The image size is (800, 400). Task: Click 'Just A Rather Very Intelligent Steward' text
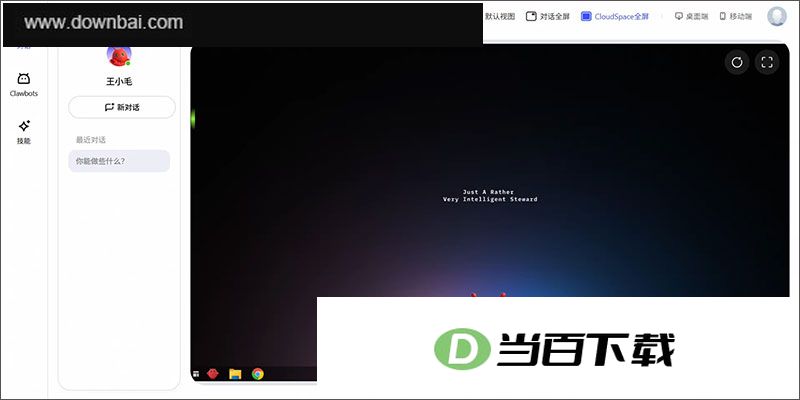[x=490, y=195]
